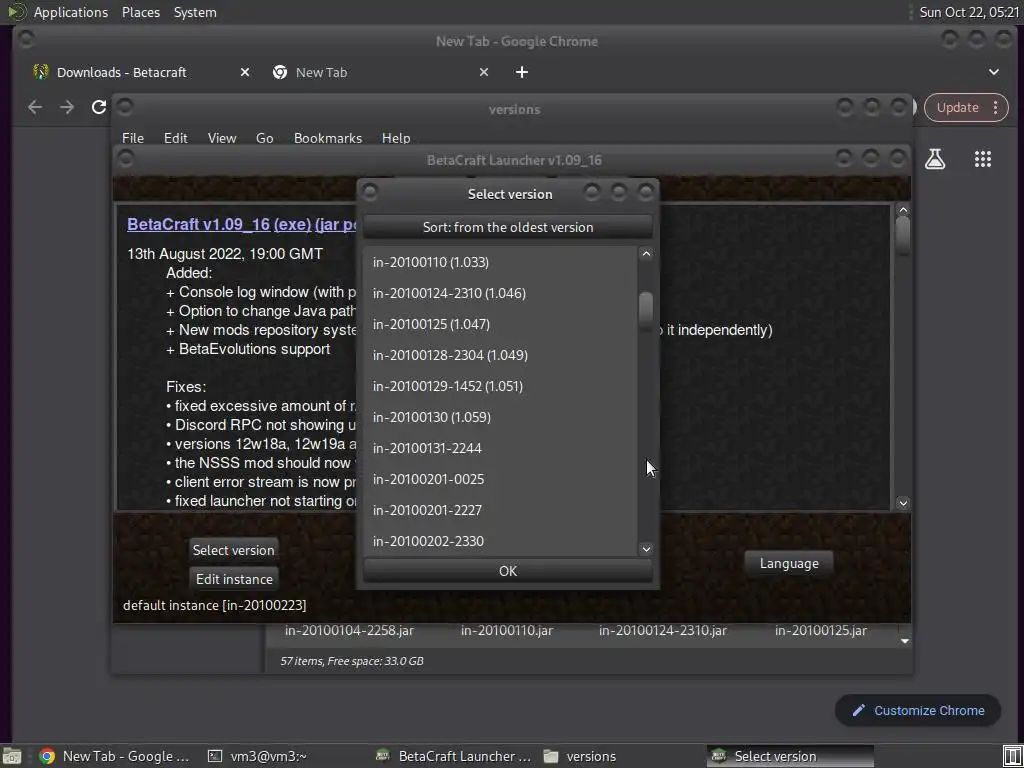The width and height of the screenshot is (1024, 768).
Task: Select version in-20100129-1452 (1.051)
Action: [x=500, y=386]
